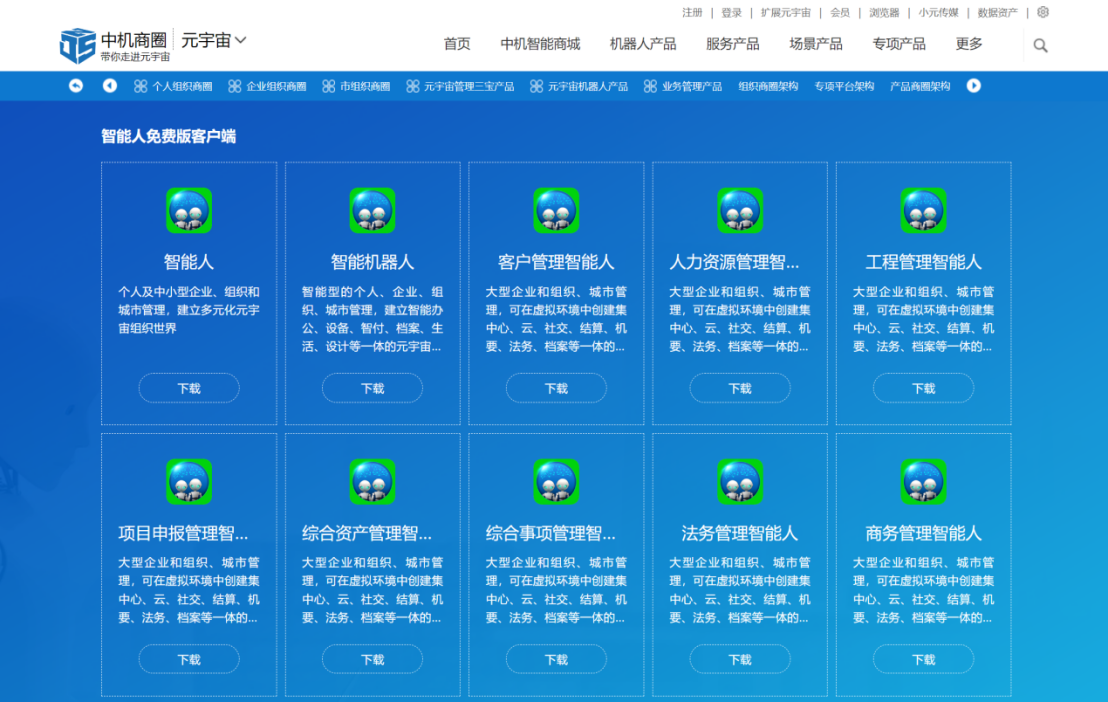Open the 登录 link in top bar
This screenshot has width=1108, height=702.
click(x=732, y=13)
